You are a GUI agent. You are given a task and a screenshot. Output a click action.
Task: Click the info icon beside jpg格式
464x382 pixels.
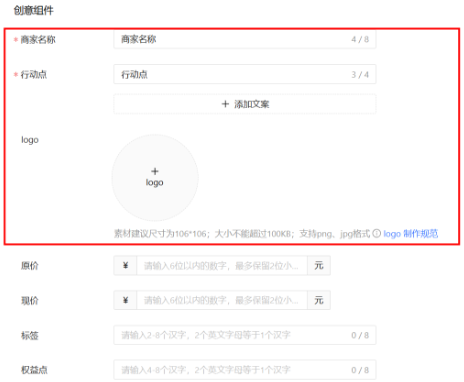click(376, 233)
